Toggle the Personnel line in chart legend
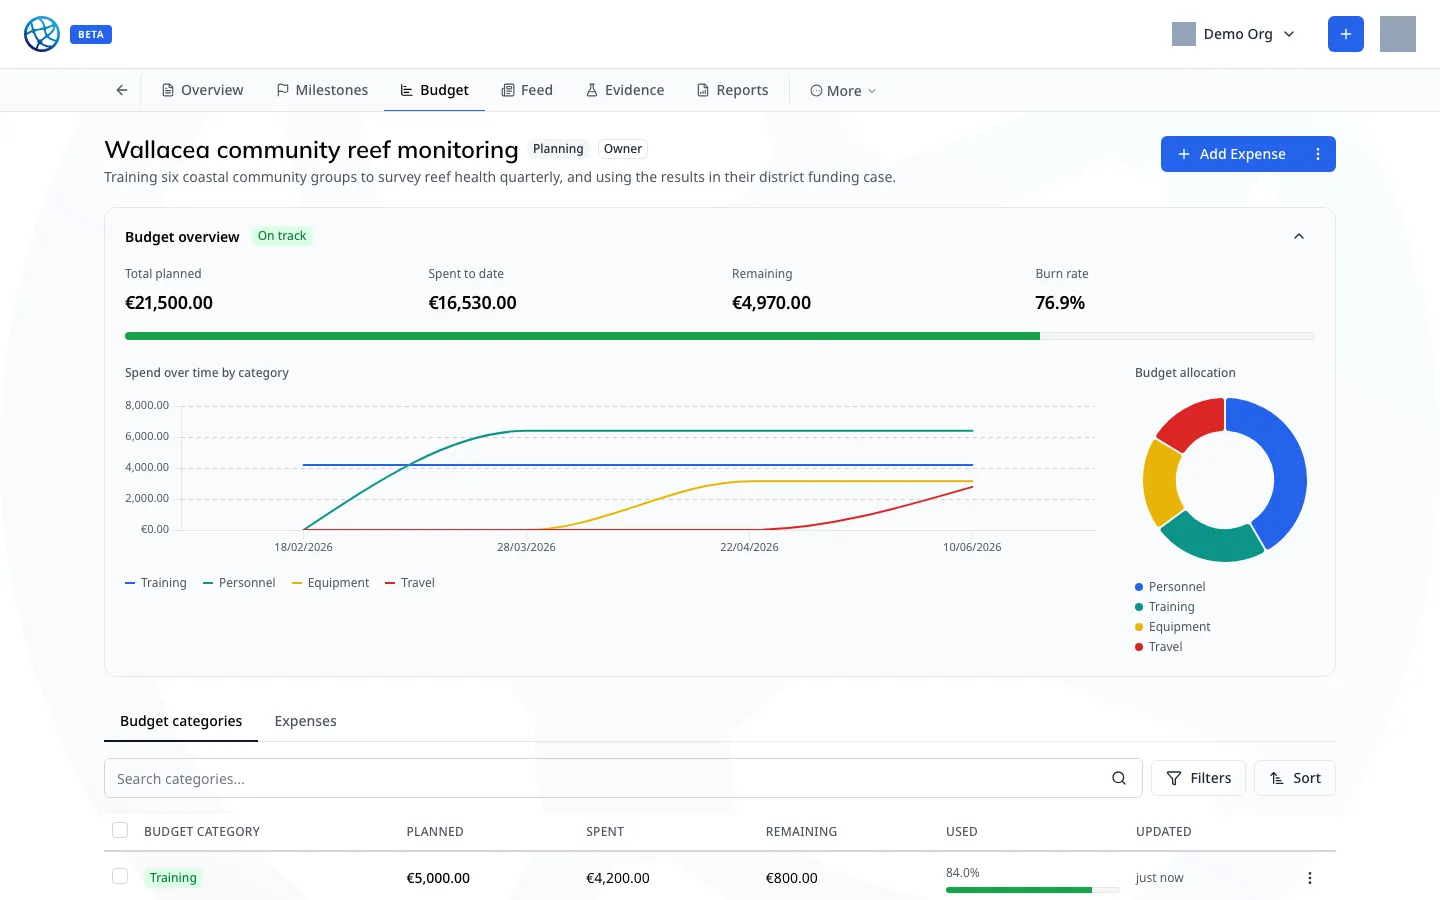 [239, 583]
